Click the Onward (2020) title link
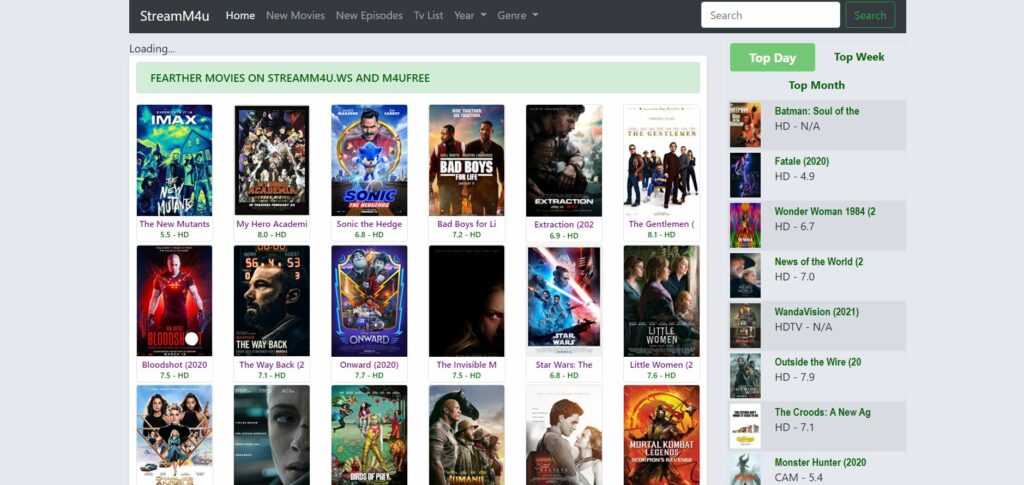1024x485 pixels. click(x=369, y=365)
